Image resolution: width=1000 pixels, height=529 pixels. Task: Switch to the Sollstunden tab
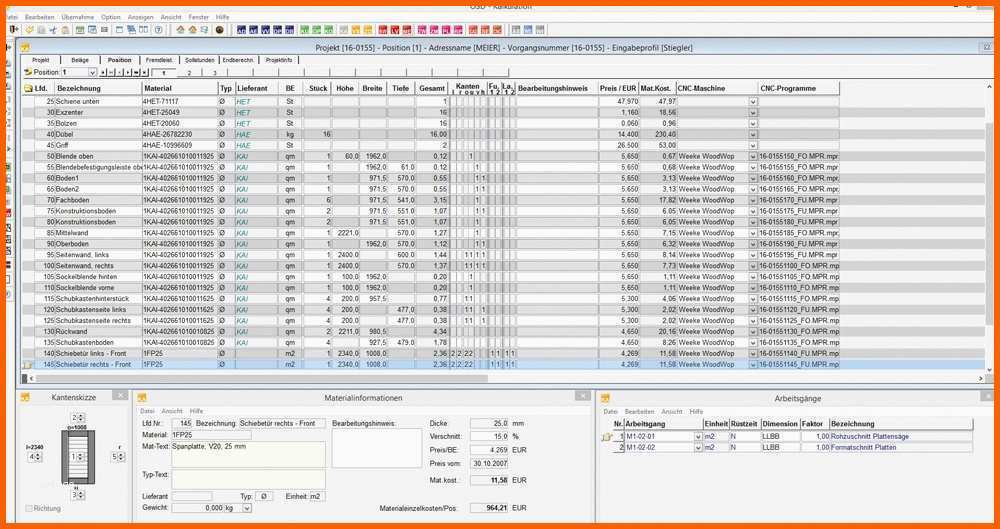point(198,60)
